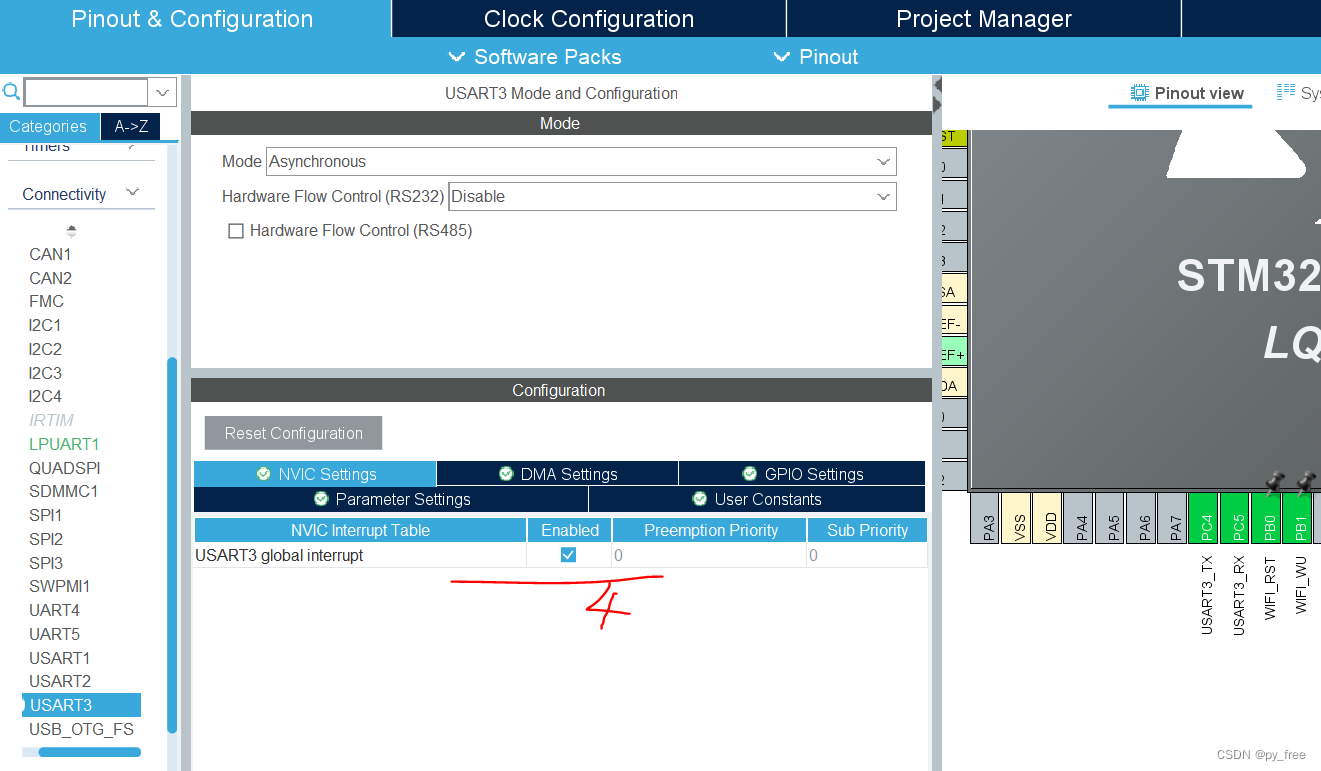Select USART1 peripheral
Image resolution: width=1321 pixels, height=771 pixels.
click(59, 658)
